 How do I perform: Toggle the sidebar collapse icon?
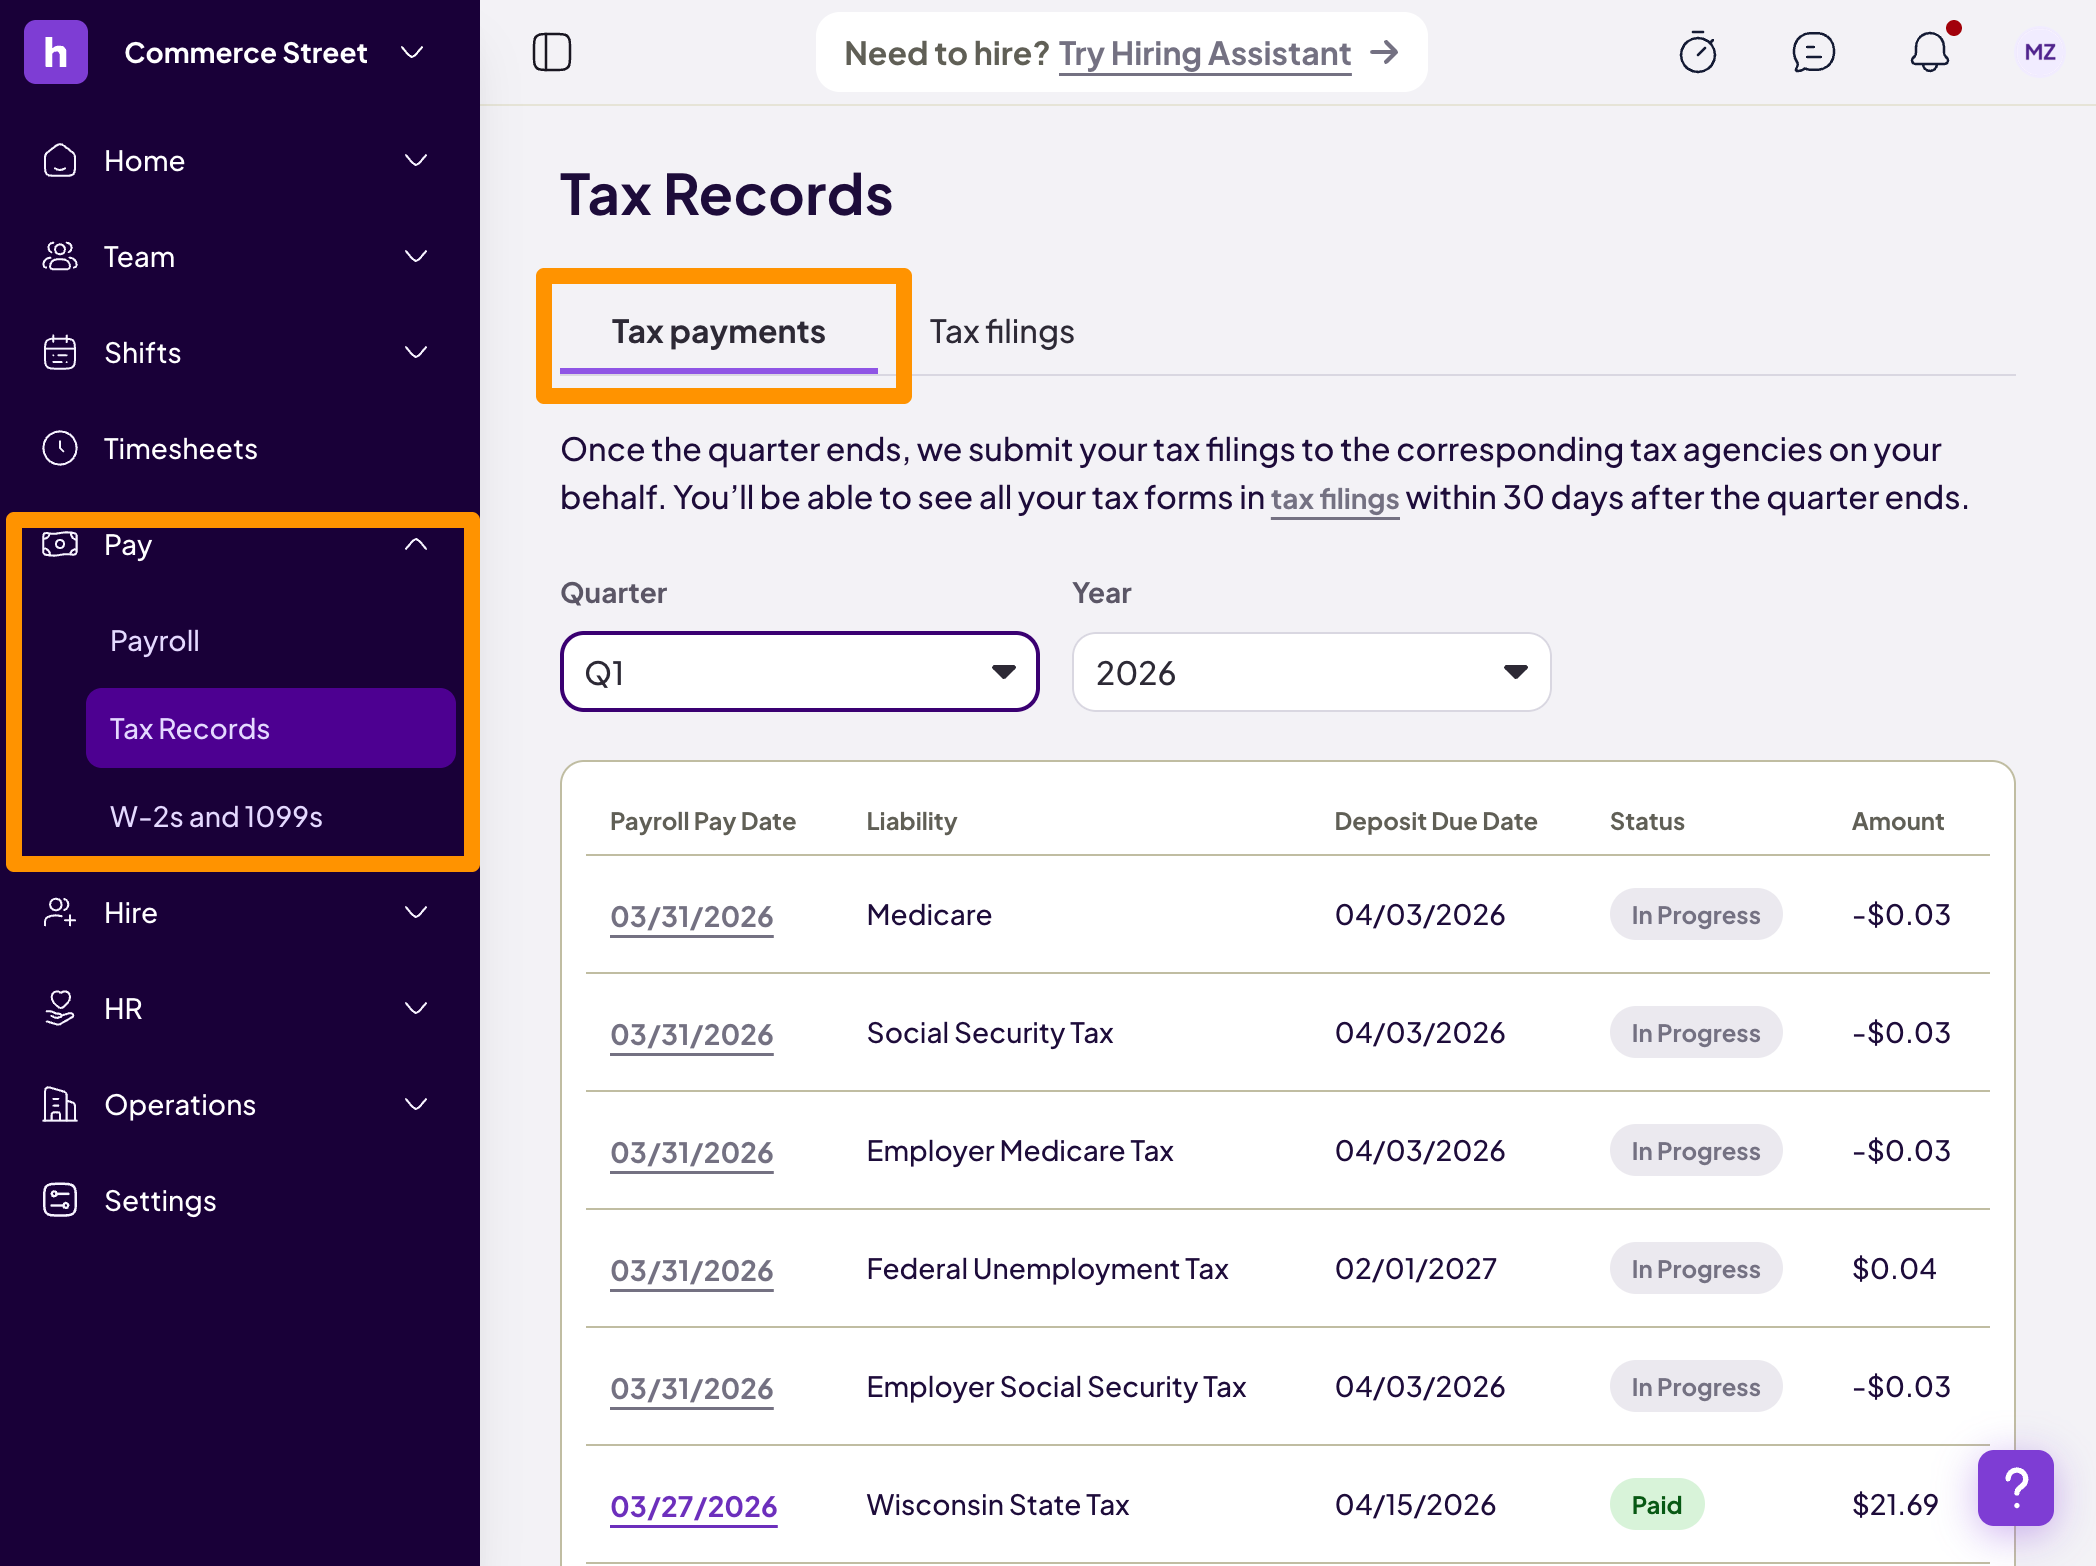552,52
